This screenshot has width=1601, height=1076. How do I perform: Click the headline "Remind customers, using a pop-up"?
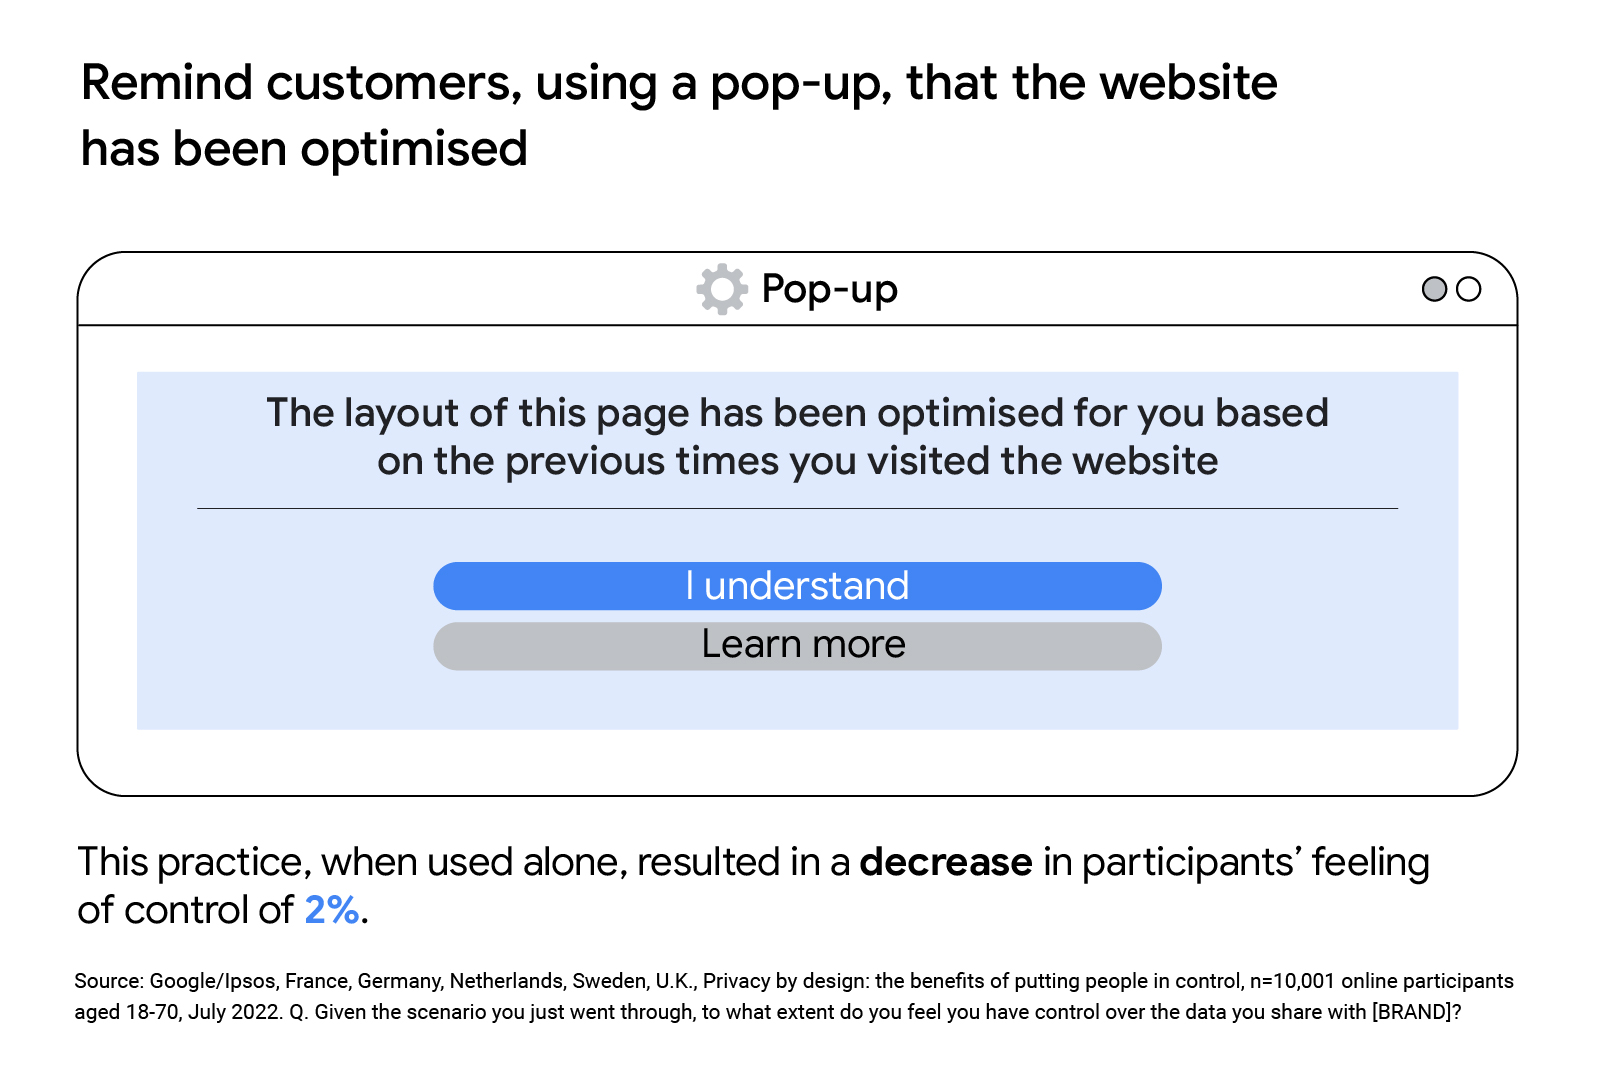(x=487, y=84)
